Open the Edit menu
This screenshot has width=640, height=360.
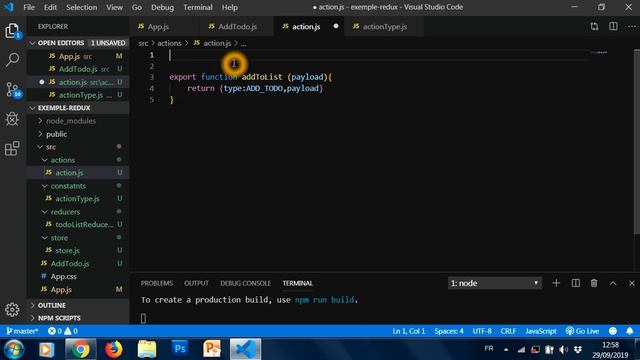click(x=51, y=7)
